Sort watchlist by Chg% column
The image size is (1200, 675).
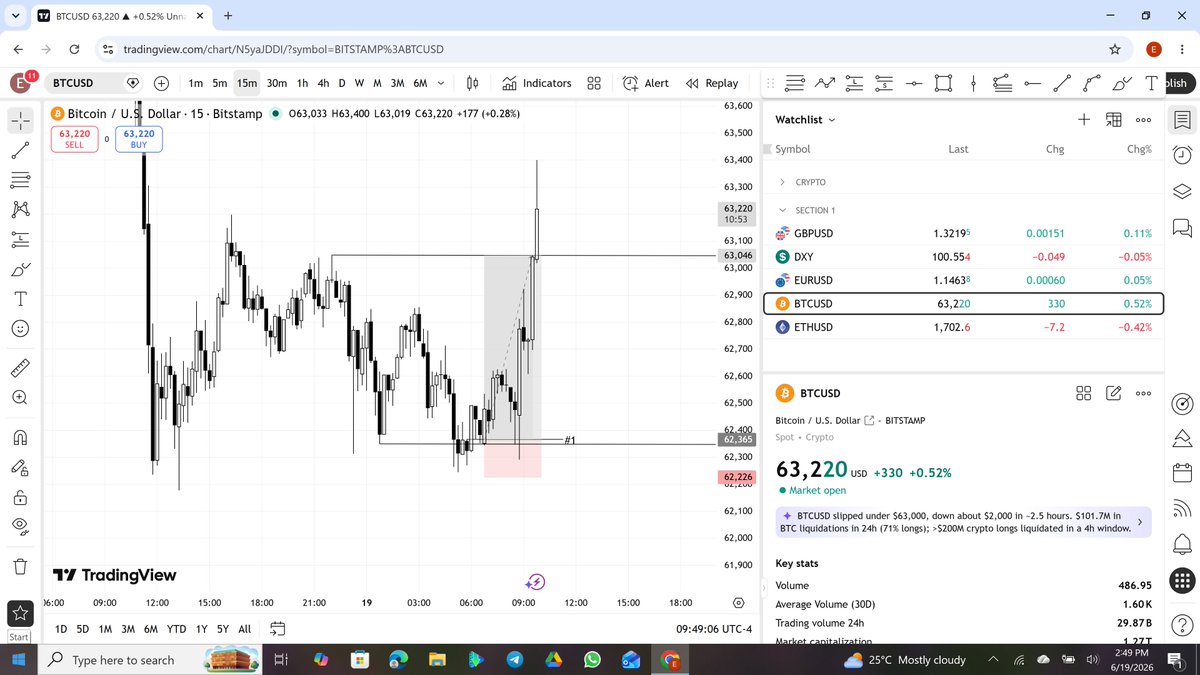(1139, 149)
